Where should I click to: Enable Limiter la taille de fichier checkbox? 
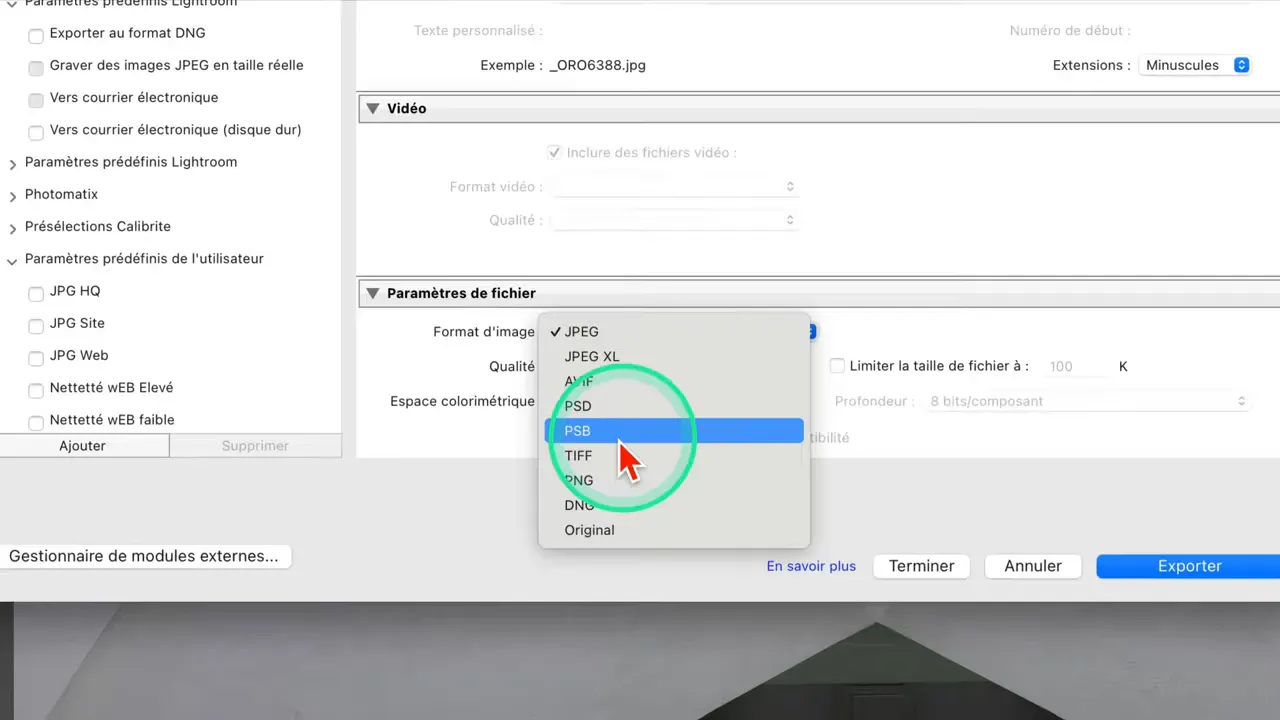(838, 366)
